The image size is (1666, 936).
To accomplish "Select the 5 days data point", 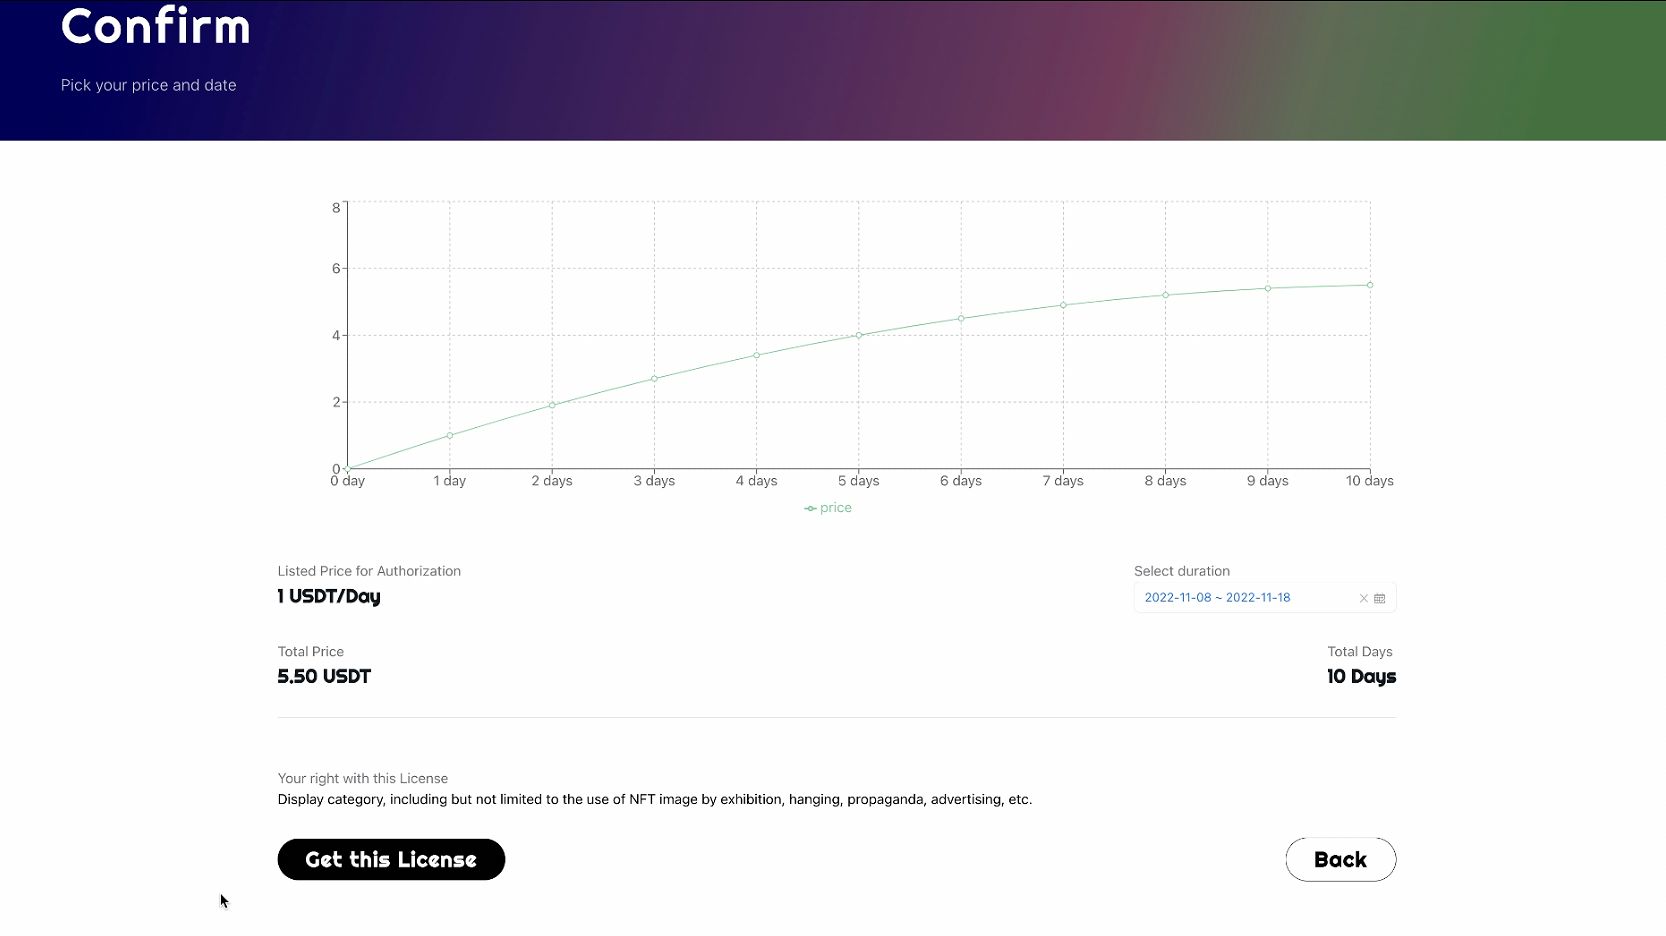I will click(x=858, y=335).
